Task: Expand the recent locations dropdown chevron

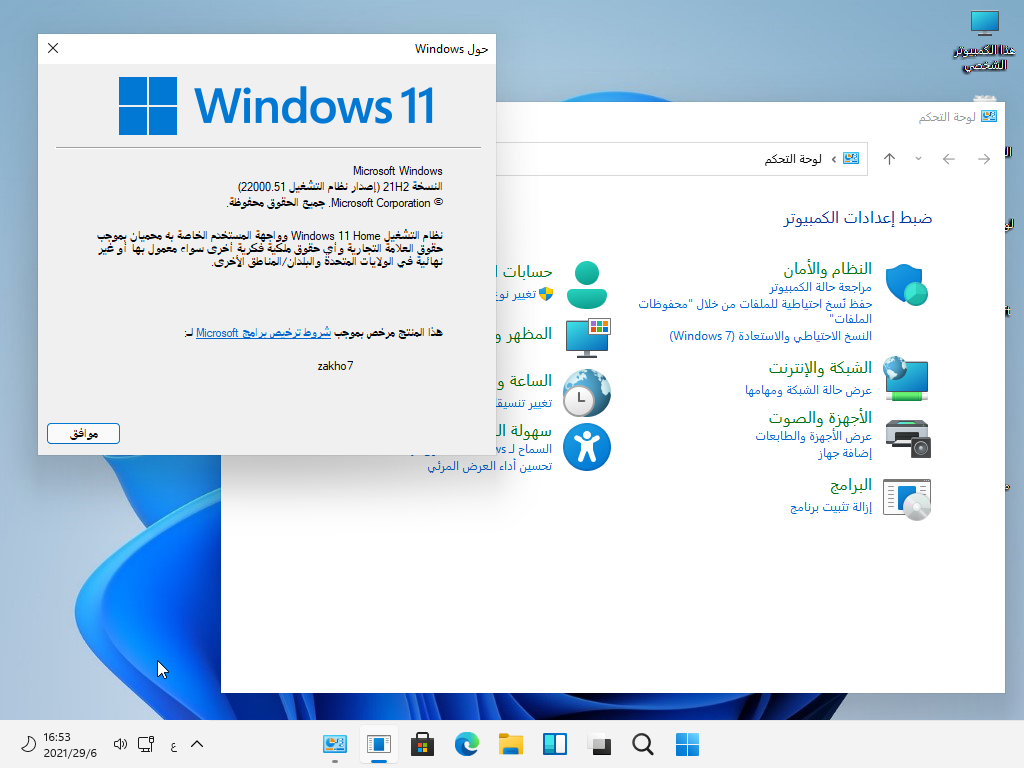Action: (x=918, y=159)
